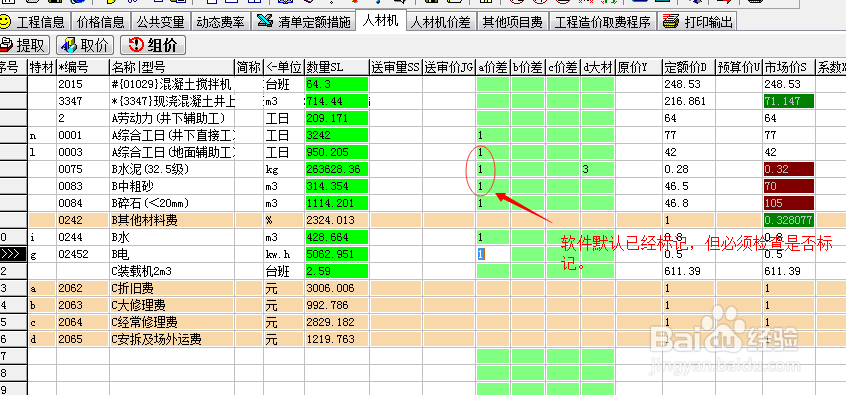Image resolution: width=846 pixels, height=395 pixels.
Task: Open the 公共变量 tab
Action: coord(160,22)
